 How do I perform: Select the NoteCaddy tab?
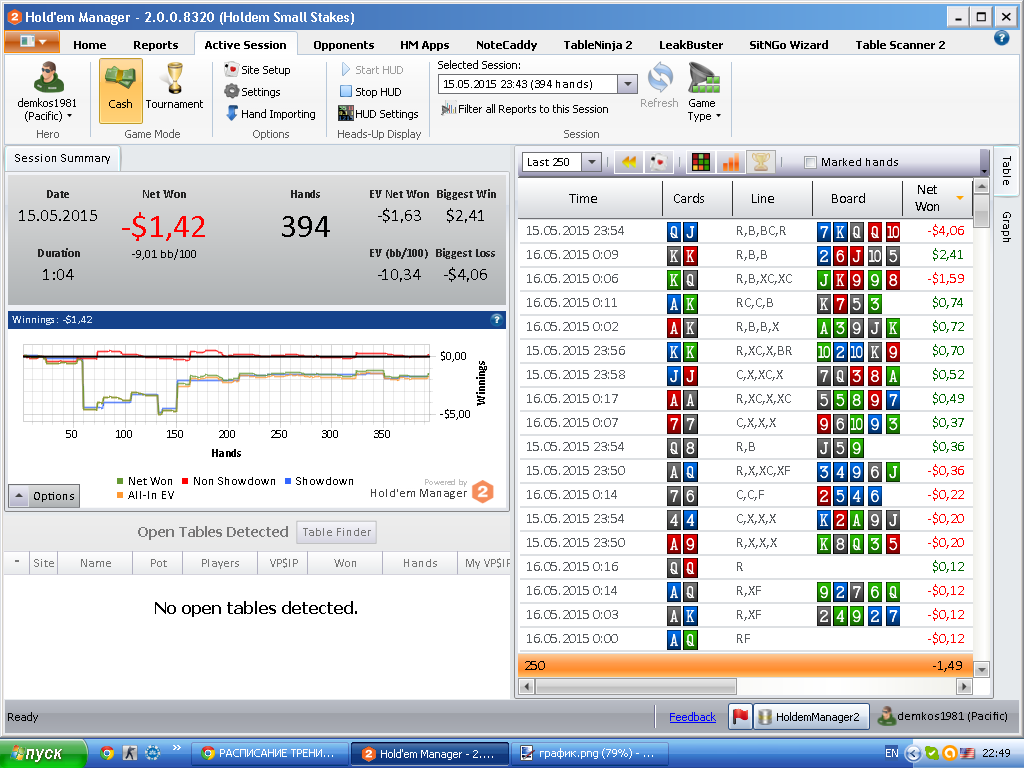[x=506, y=45]
